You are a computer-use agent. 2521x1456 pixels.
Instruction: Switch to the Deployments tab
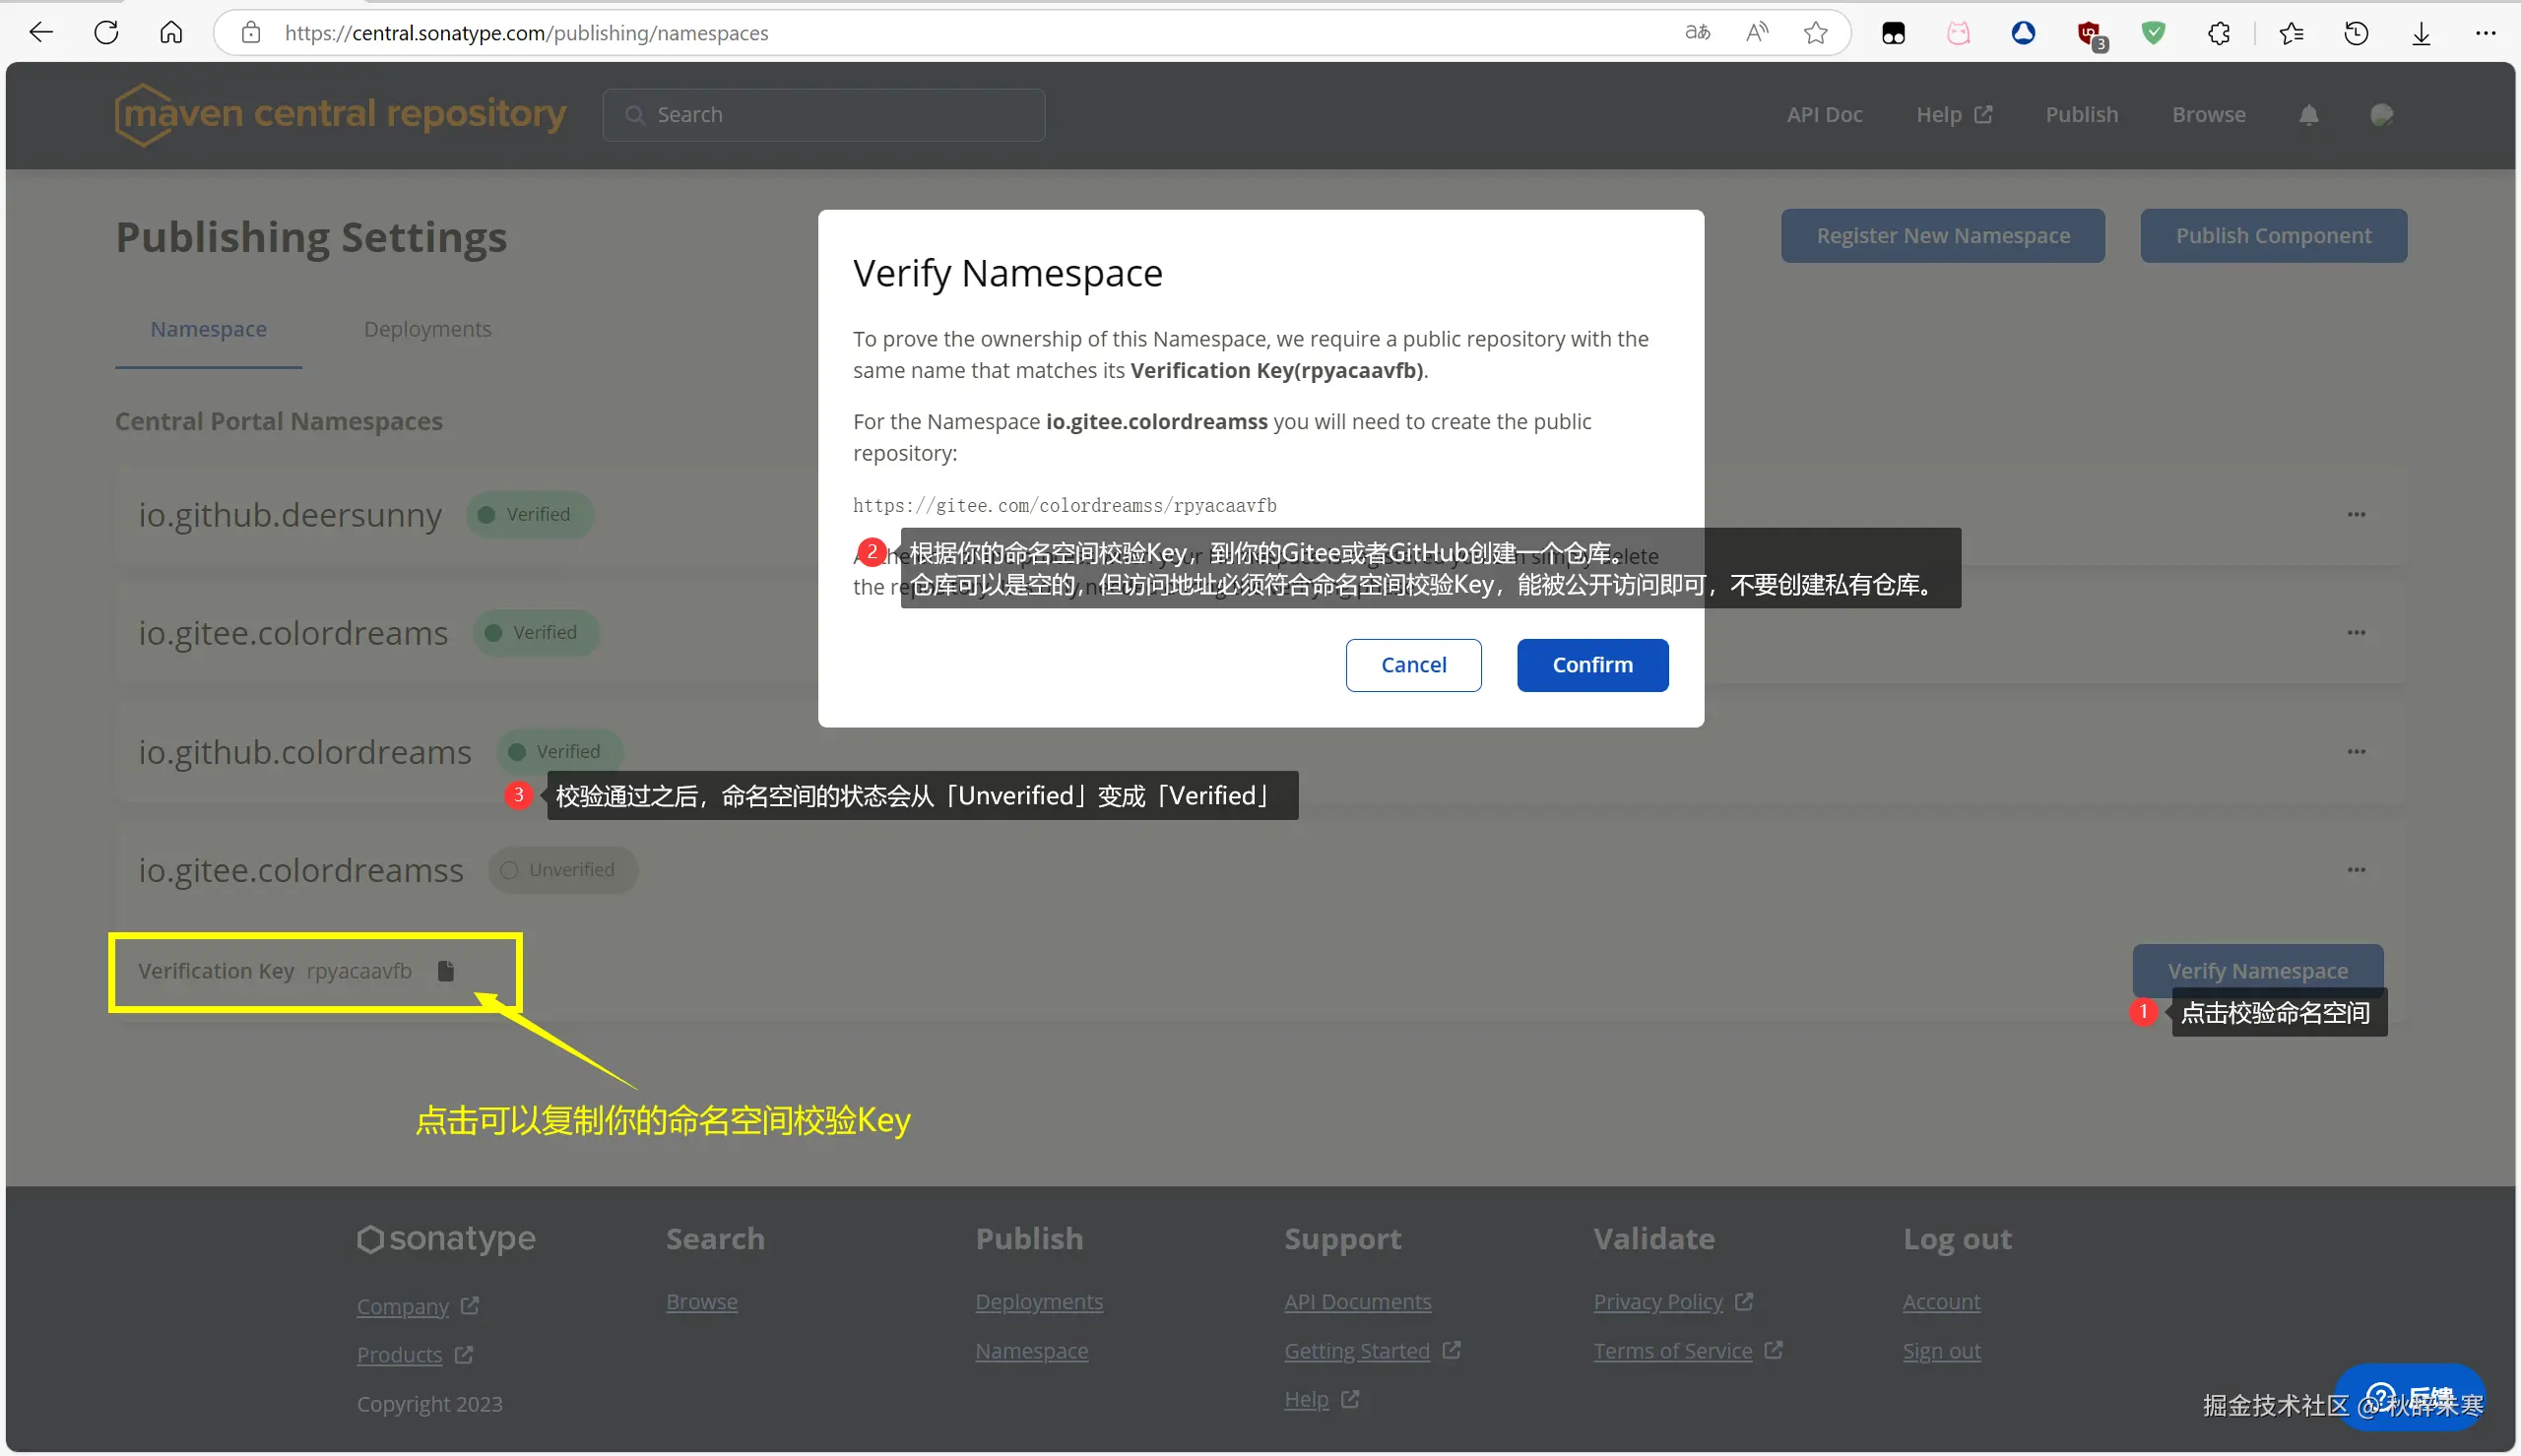427,329
